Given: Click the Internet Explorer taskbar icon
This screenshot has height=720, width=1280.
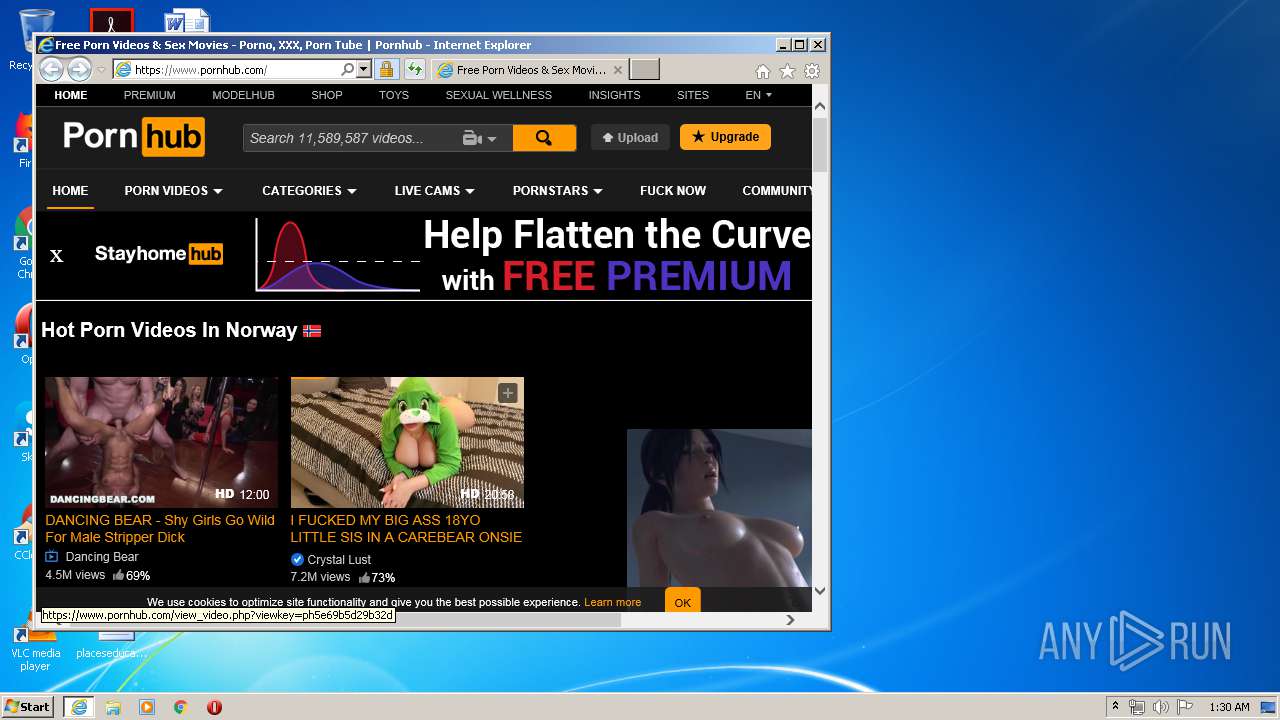Looking at the screenshot, I should (79, 707).
